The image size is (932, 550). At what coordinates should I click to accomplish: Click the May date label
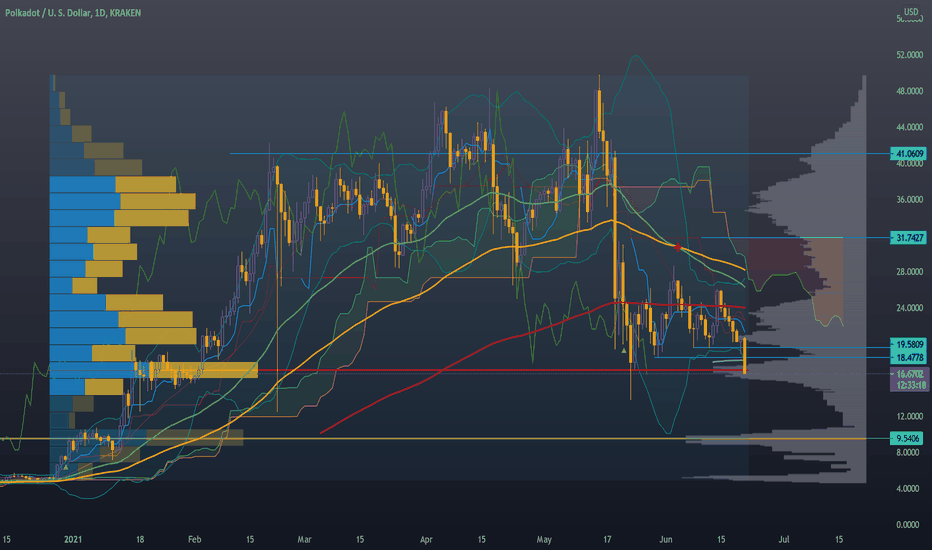click(x=544, y=539)
